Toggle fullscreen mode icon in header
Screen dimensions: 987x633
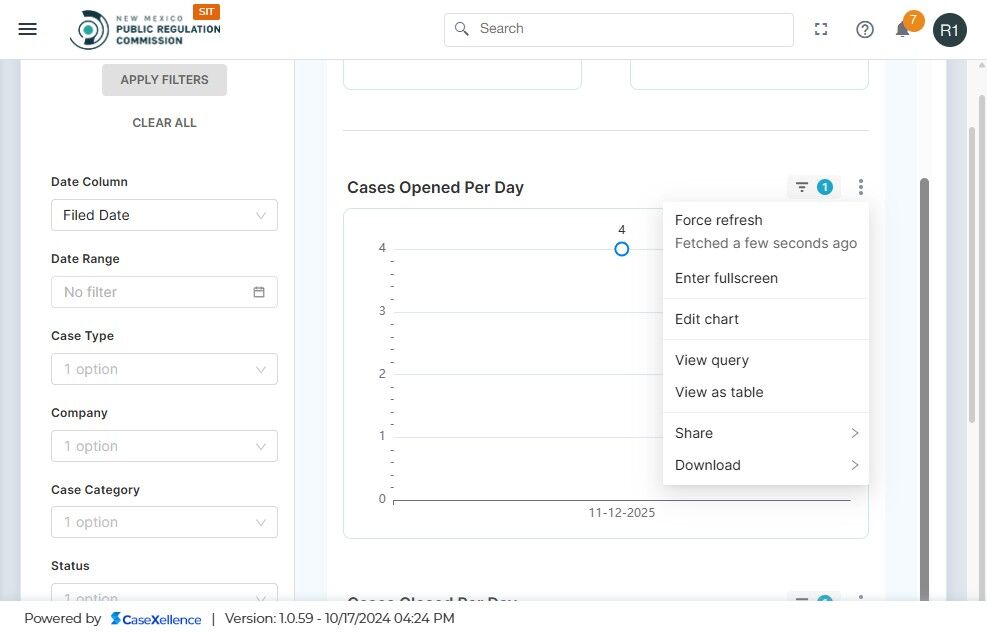click(x=821, y=29)
